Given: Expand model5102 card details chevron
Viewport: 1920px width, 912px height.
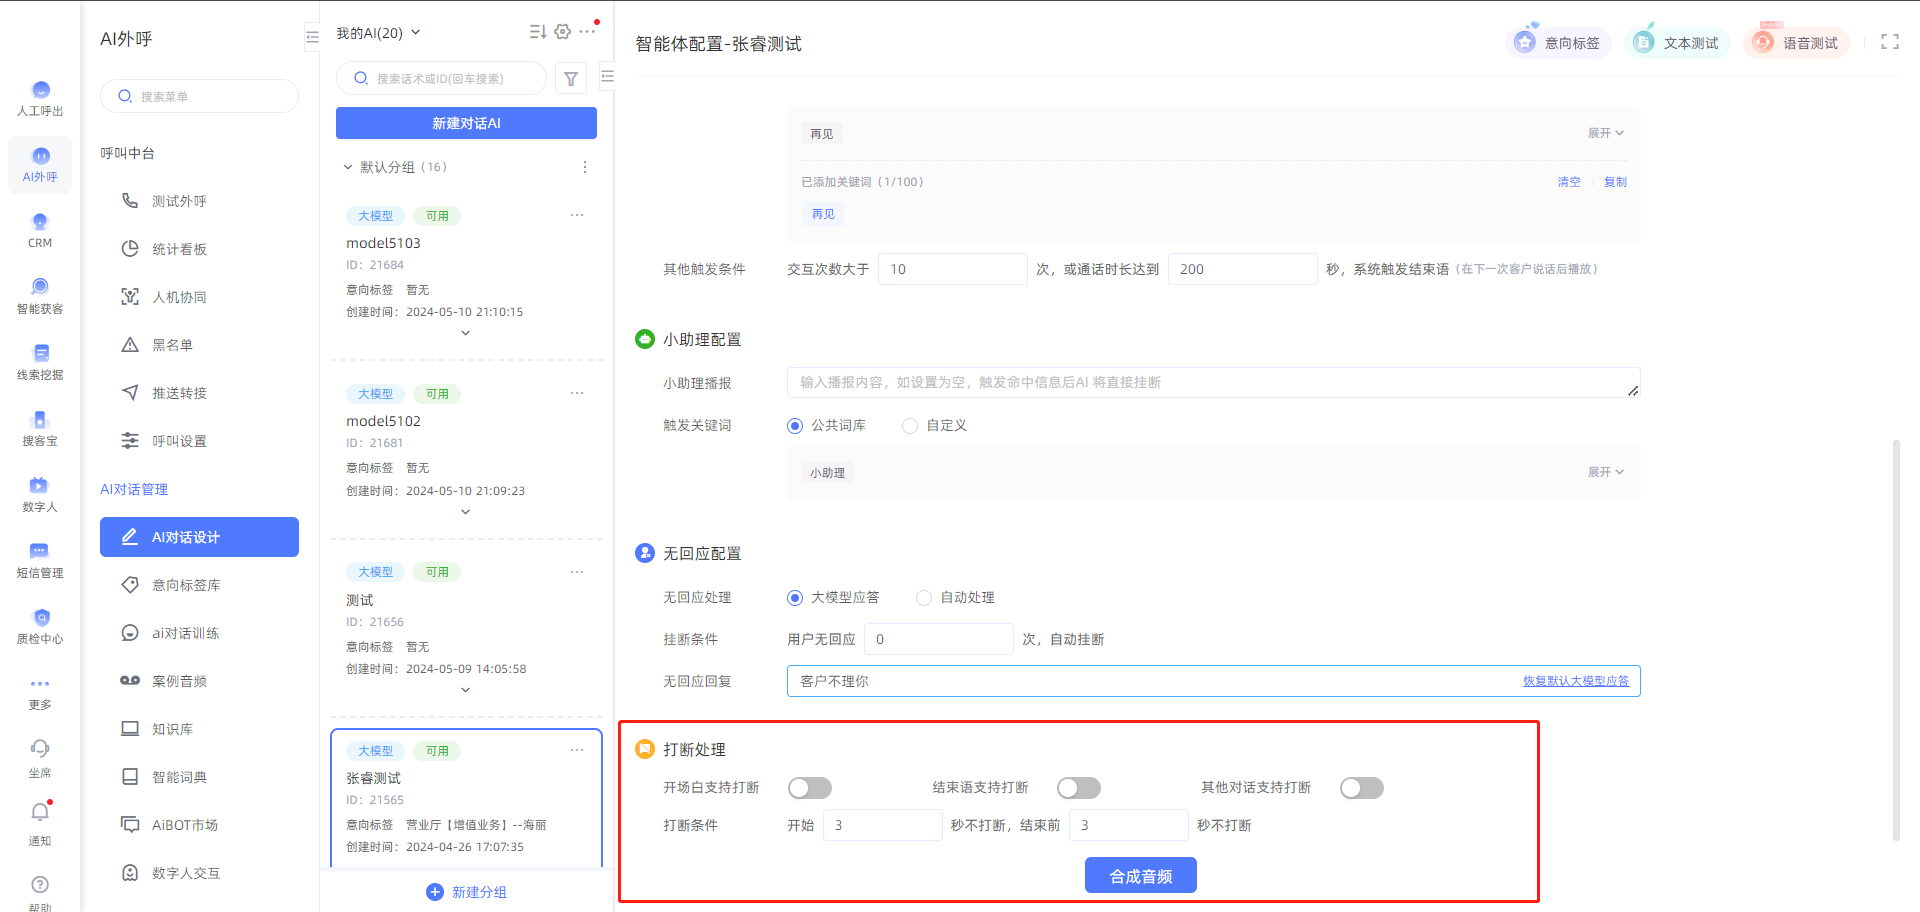Looking at the screenshot, I should point(465,512).
